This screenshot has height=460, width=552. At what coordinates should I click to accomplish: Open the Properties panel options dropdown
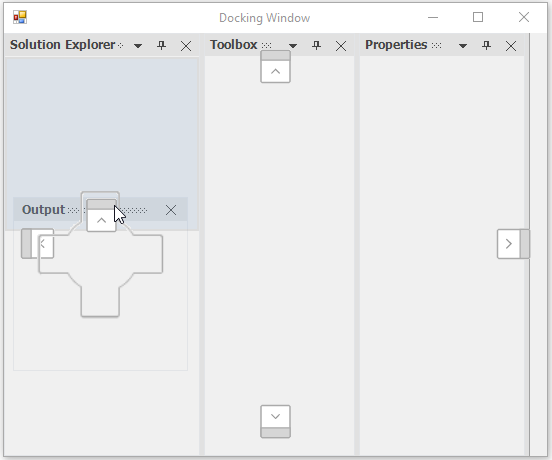point(463,46)
